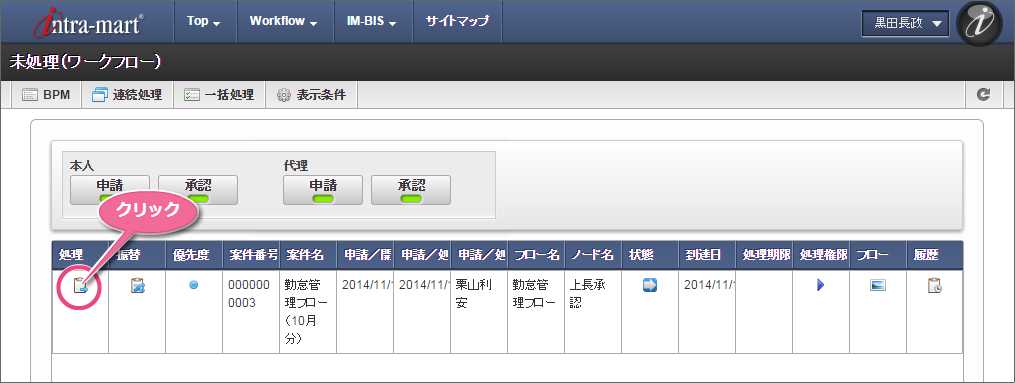1015x383 pixels.
Task: Click the transfer icon in 振替 column
Action: pos(137,285)
